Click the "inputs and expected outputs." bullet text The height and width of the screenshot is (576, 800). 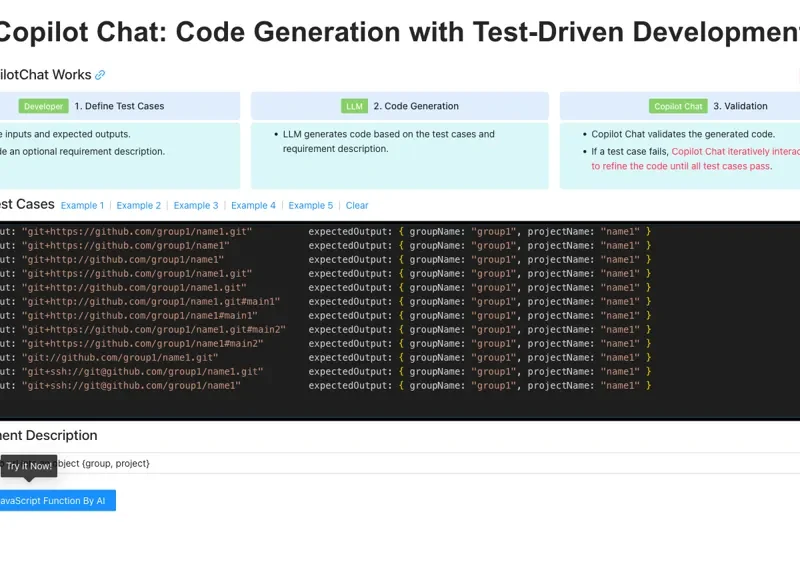pyautogui.click(x=67, y=134)
